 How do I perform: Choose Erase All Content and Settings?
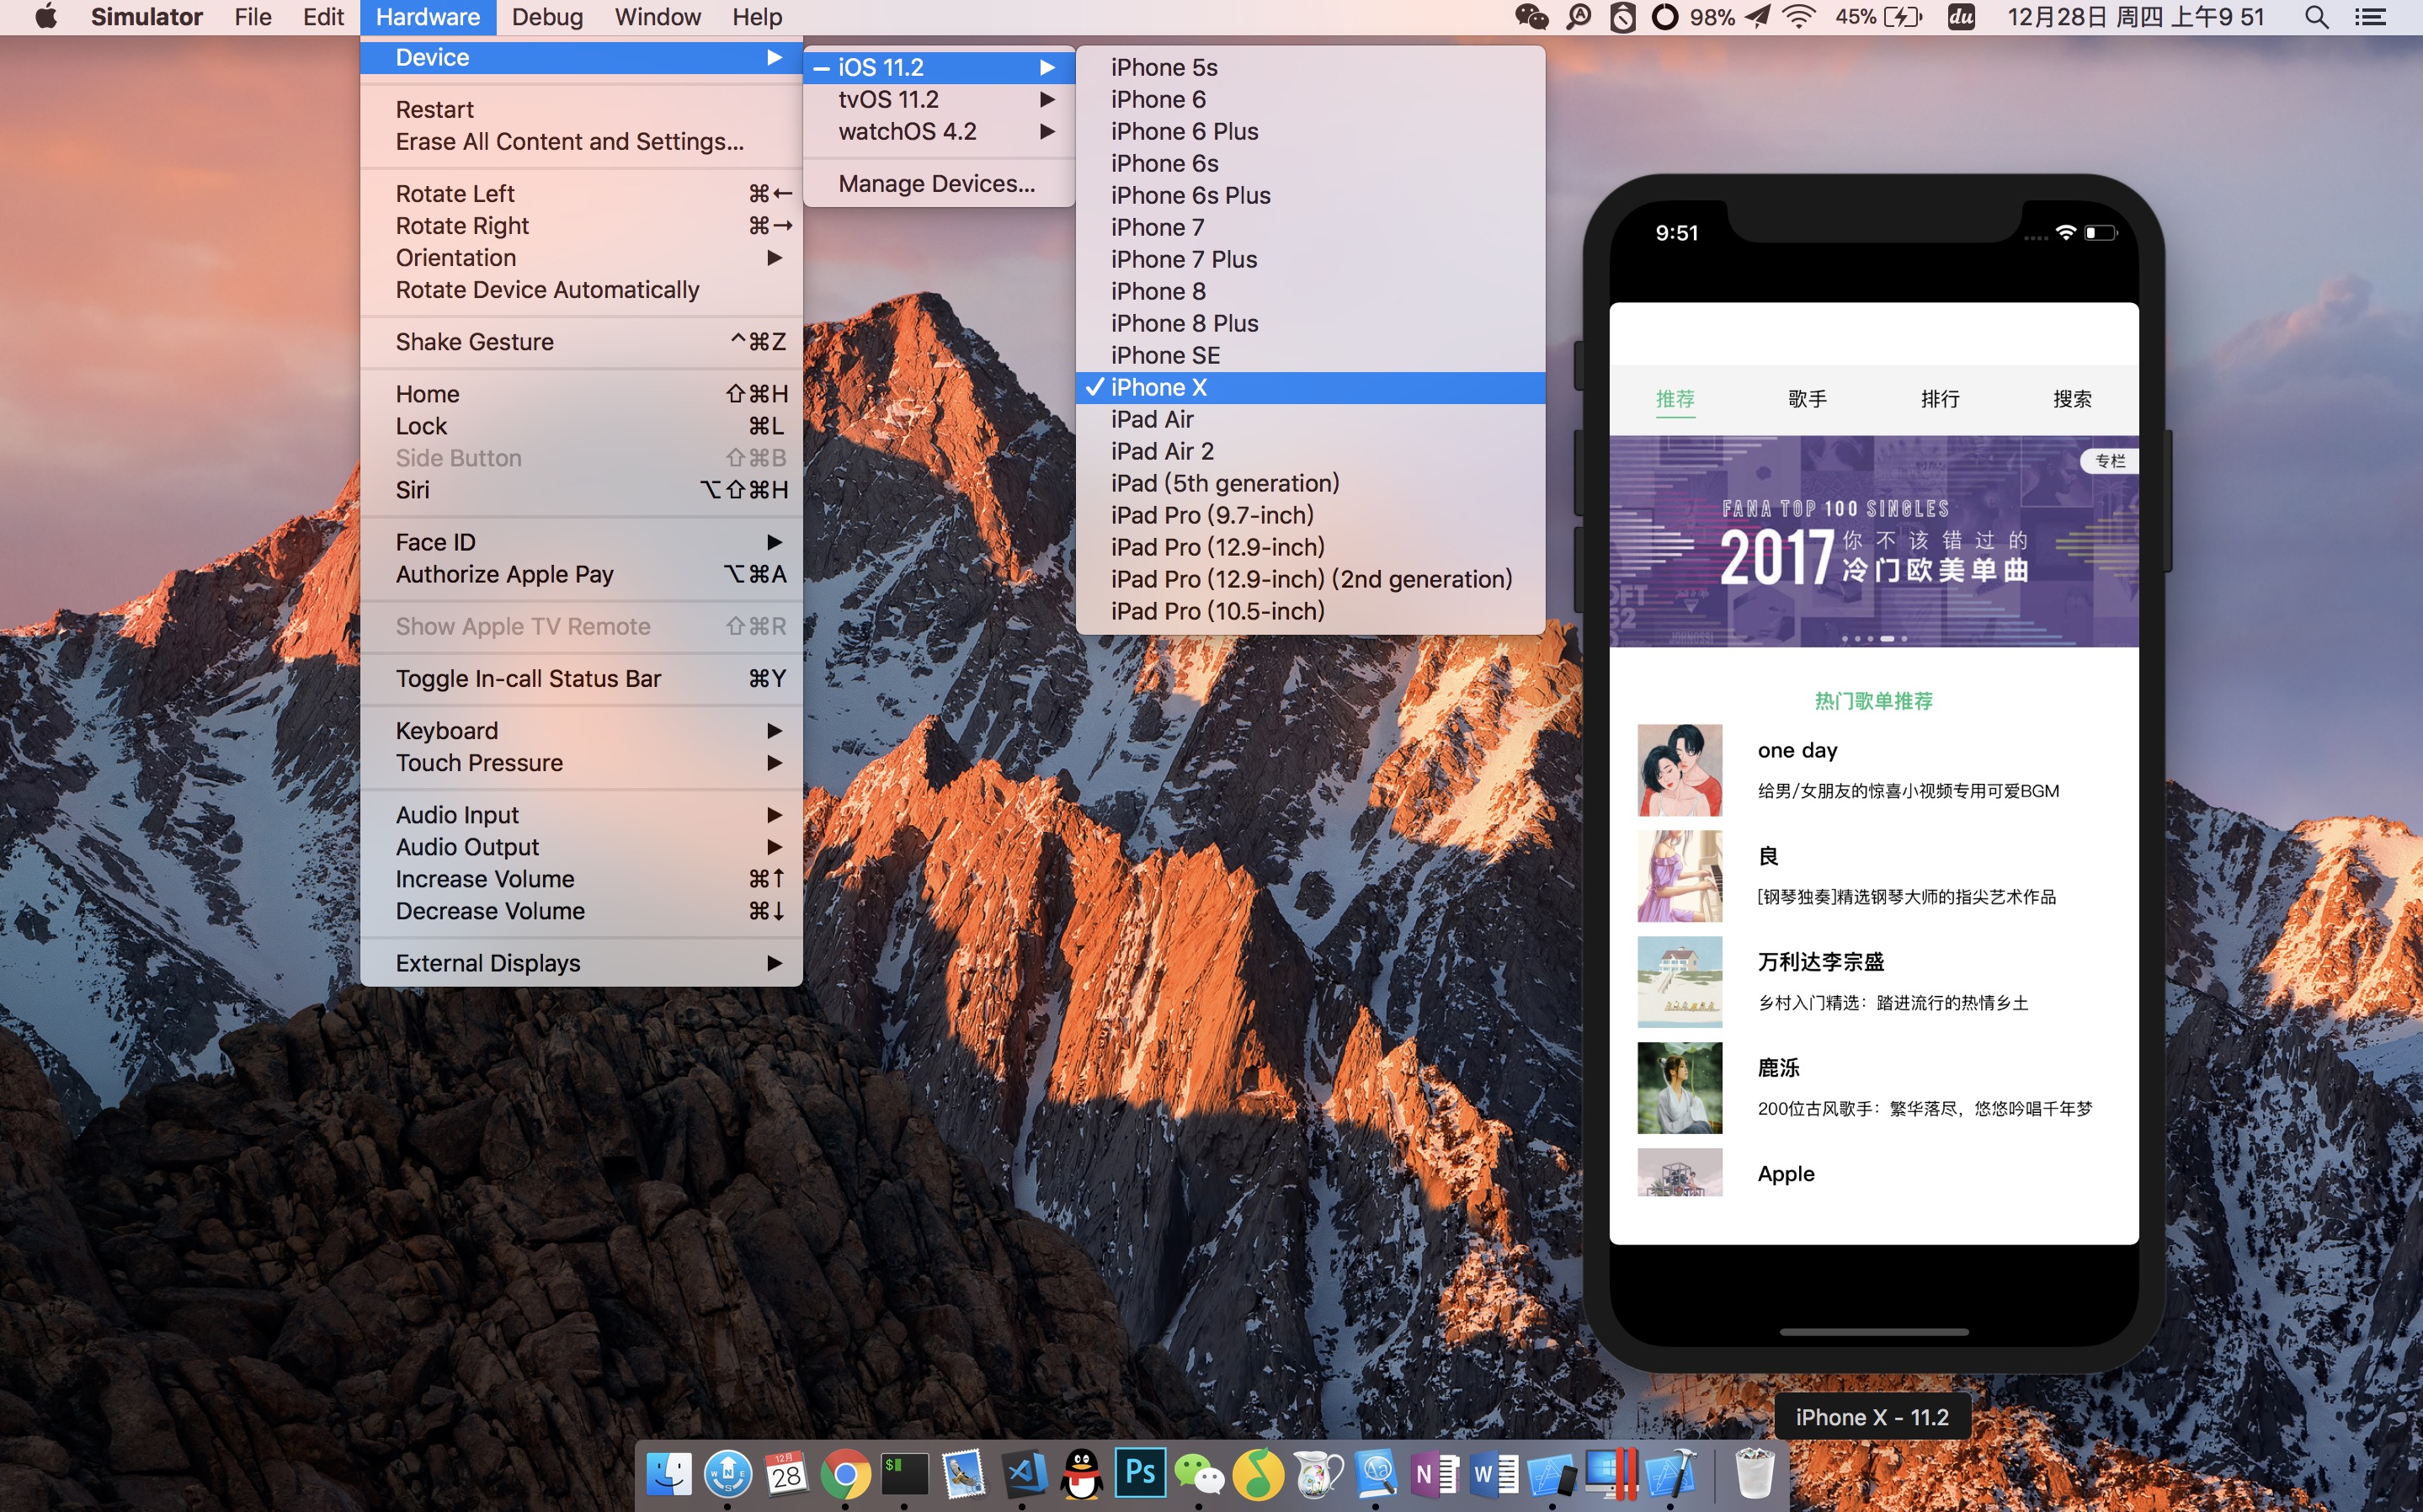[x=581, y=142]
